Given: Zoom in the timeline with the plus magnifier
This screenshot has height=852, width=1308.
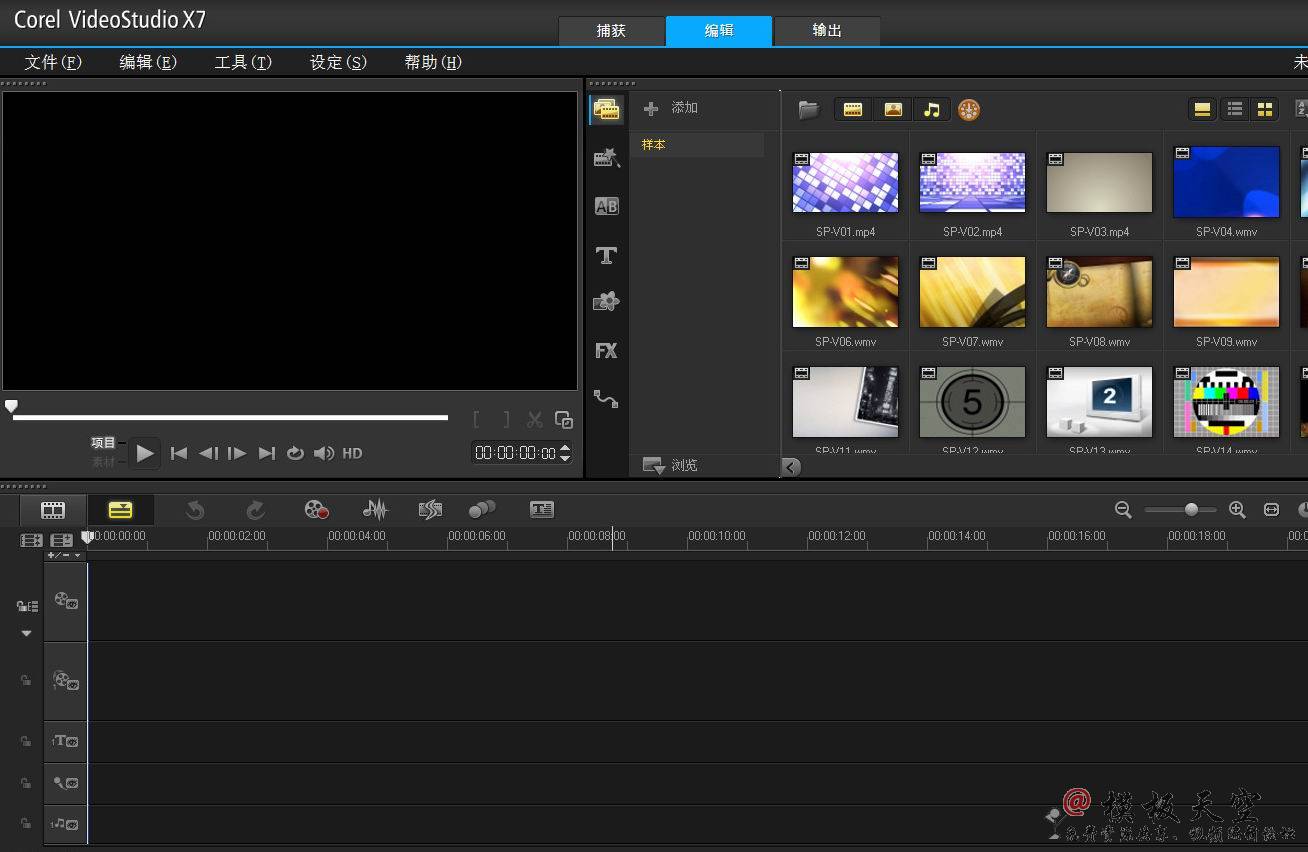Looking at the screenshot, I should 1237,510.
